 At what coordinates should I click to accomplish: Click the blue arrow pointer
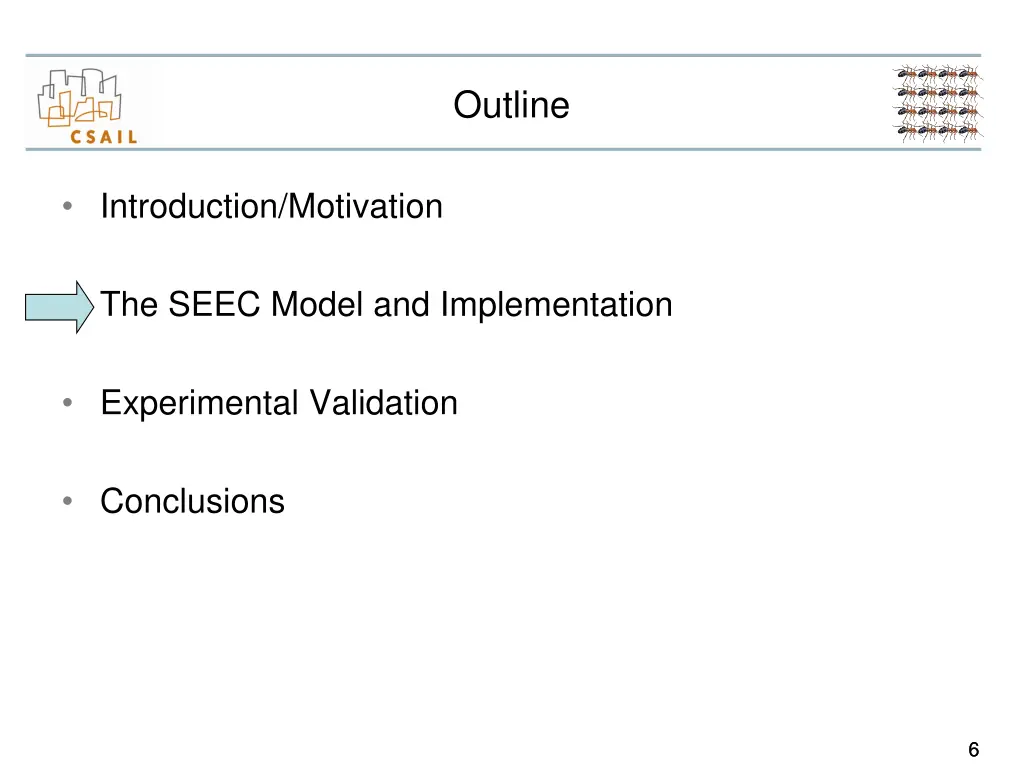[x=59, y=307]
